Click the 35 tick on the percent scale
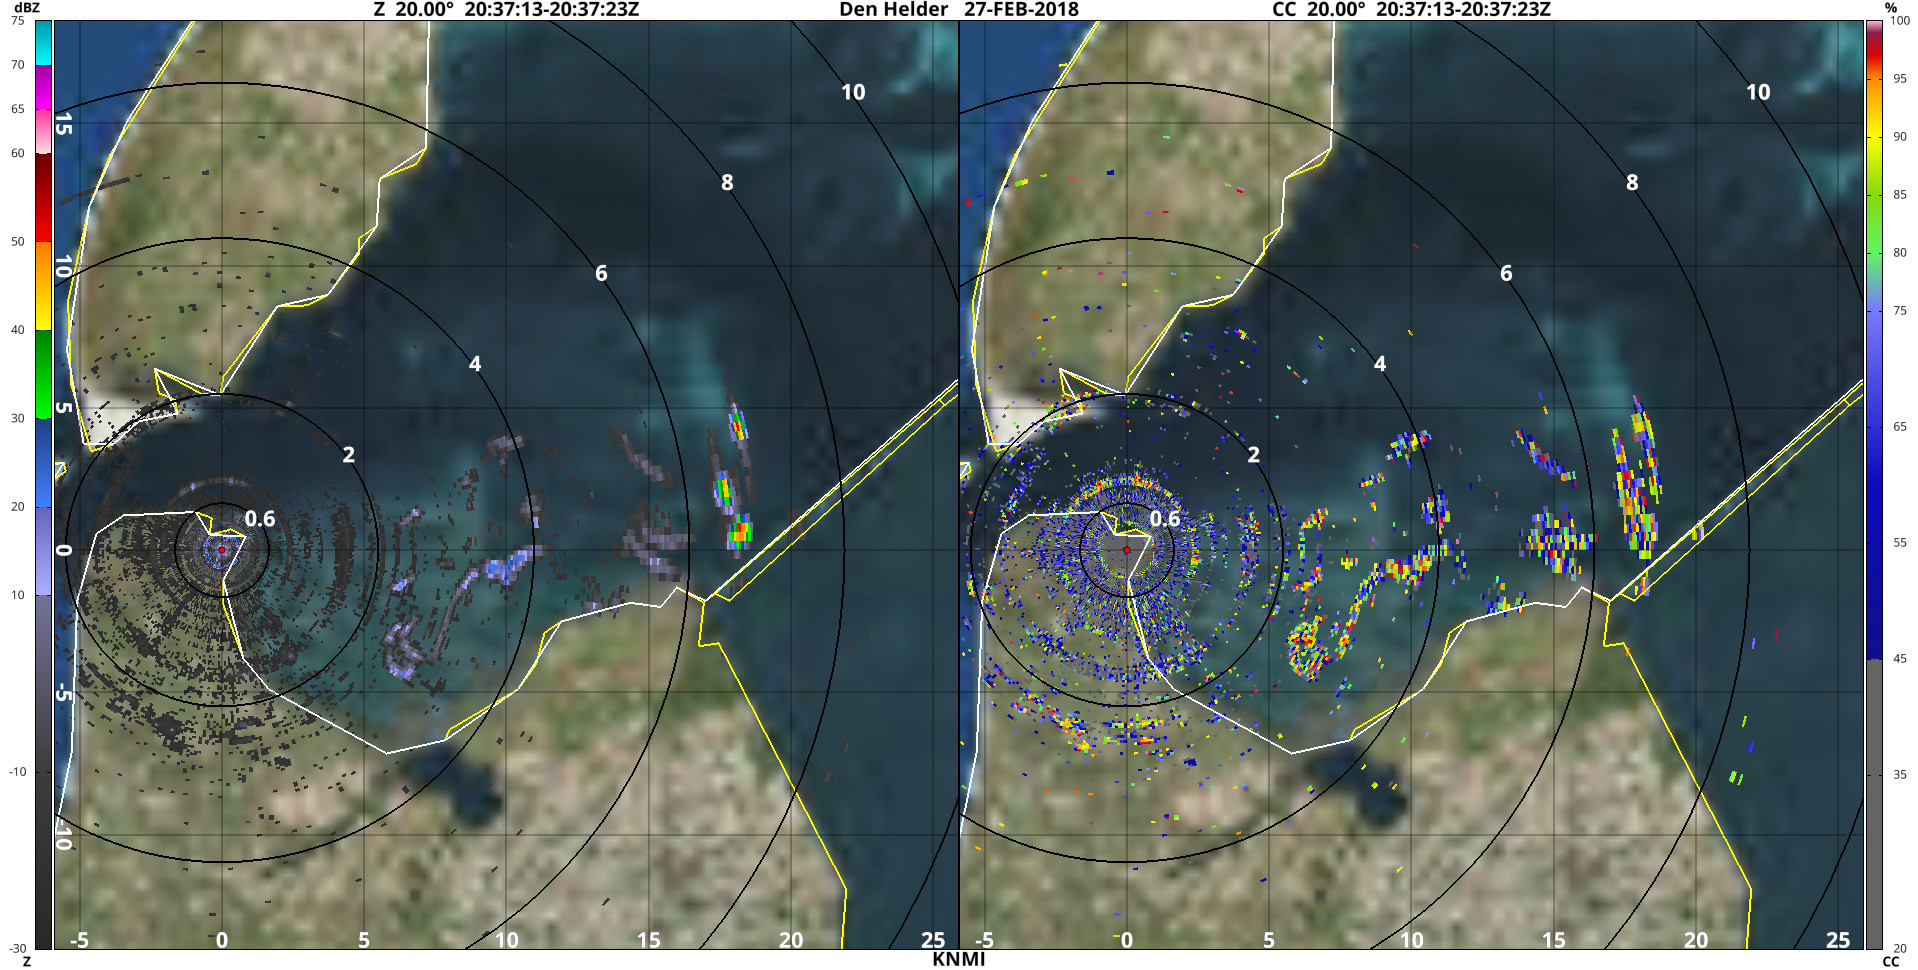Image resolution: width=1918 pixels, height=970 pixels. point(1900,775)
